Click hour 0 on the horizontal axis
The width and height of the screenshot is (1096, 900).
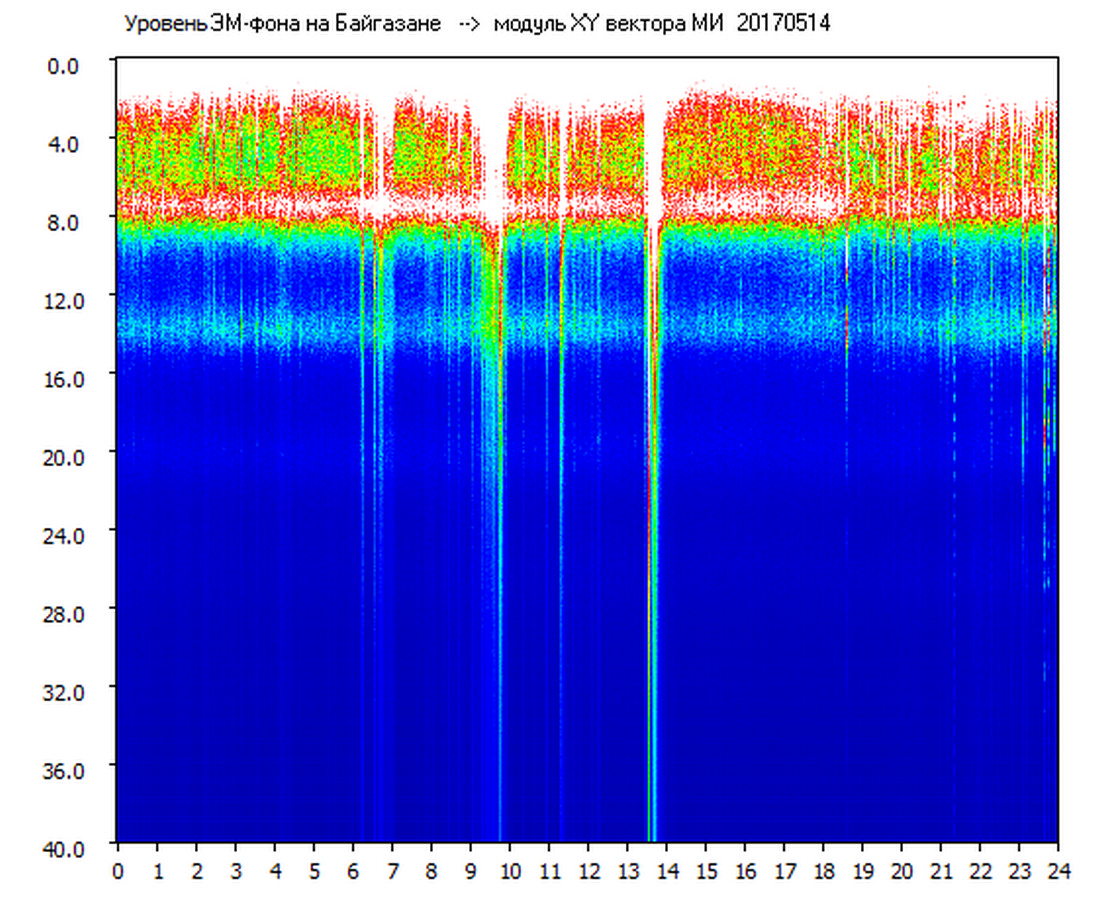click(118, 871)
